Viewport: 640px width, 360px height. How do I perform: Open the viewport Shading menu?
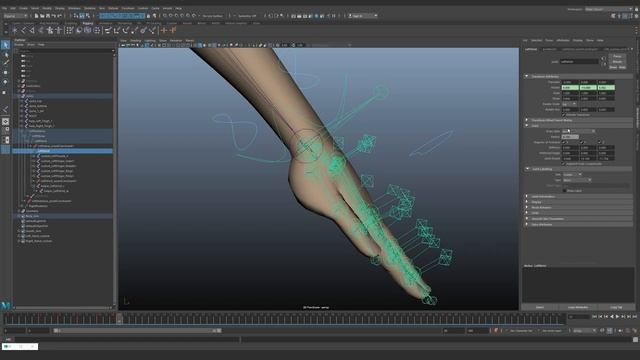tap(136, 40)
